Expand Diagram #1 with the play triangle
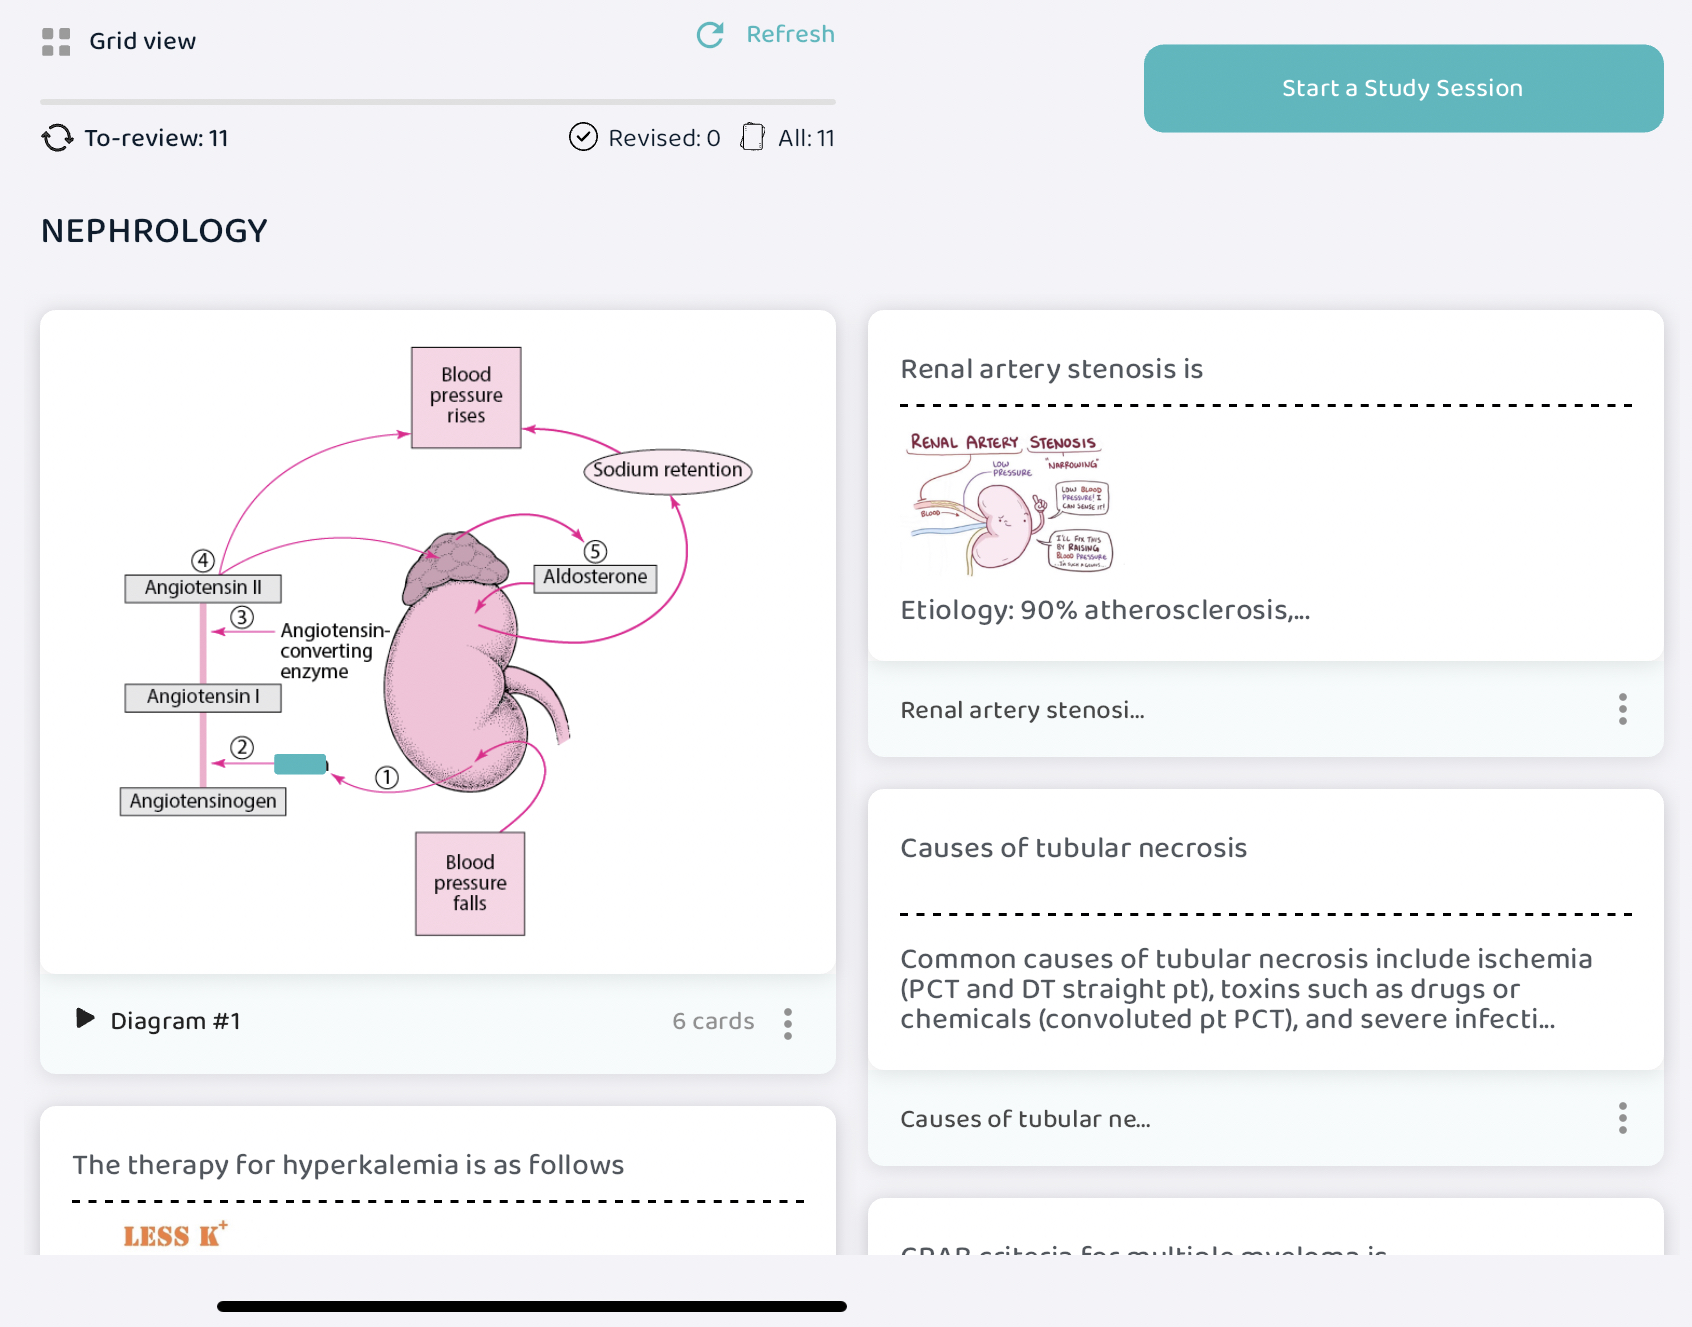1692x1327 pixels. click(85, 1019)
